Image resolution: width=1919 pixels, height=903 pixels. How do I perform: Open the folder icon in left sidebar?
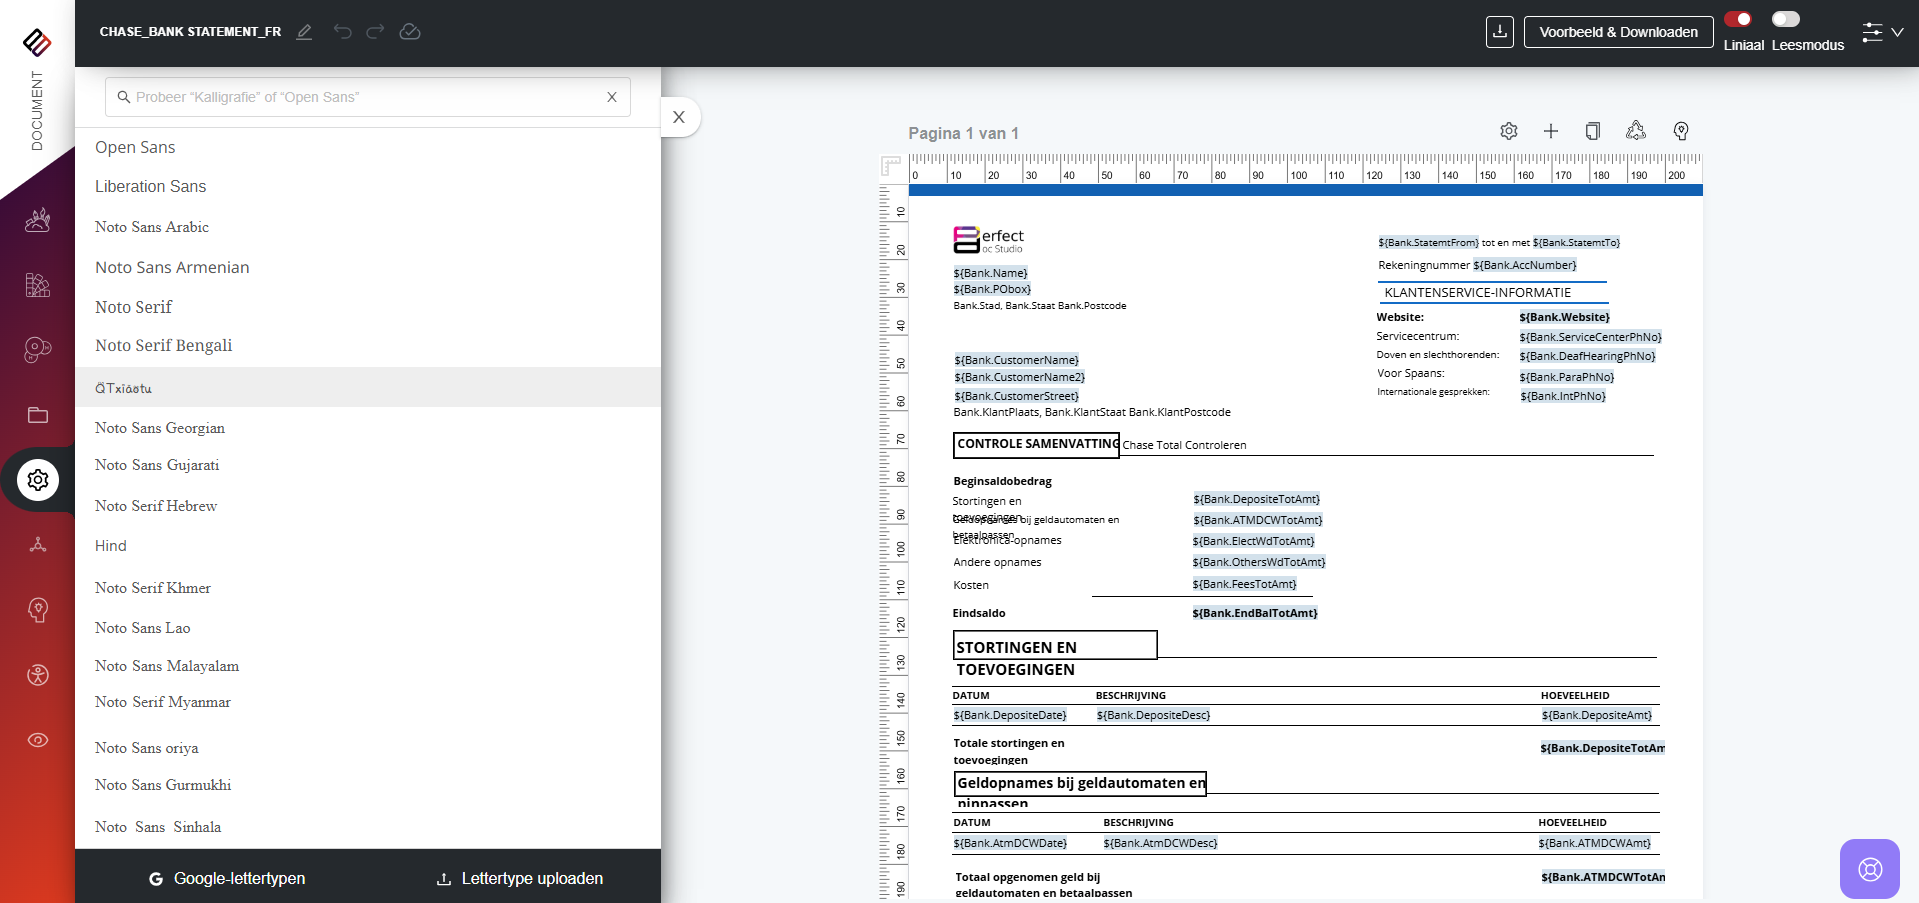(x=38, y=415)
